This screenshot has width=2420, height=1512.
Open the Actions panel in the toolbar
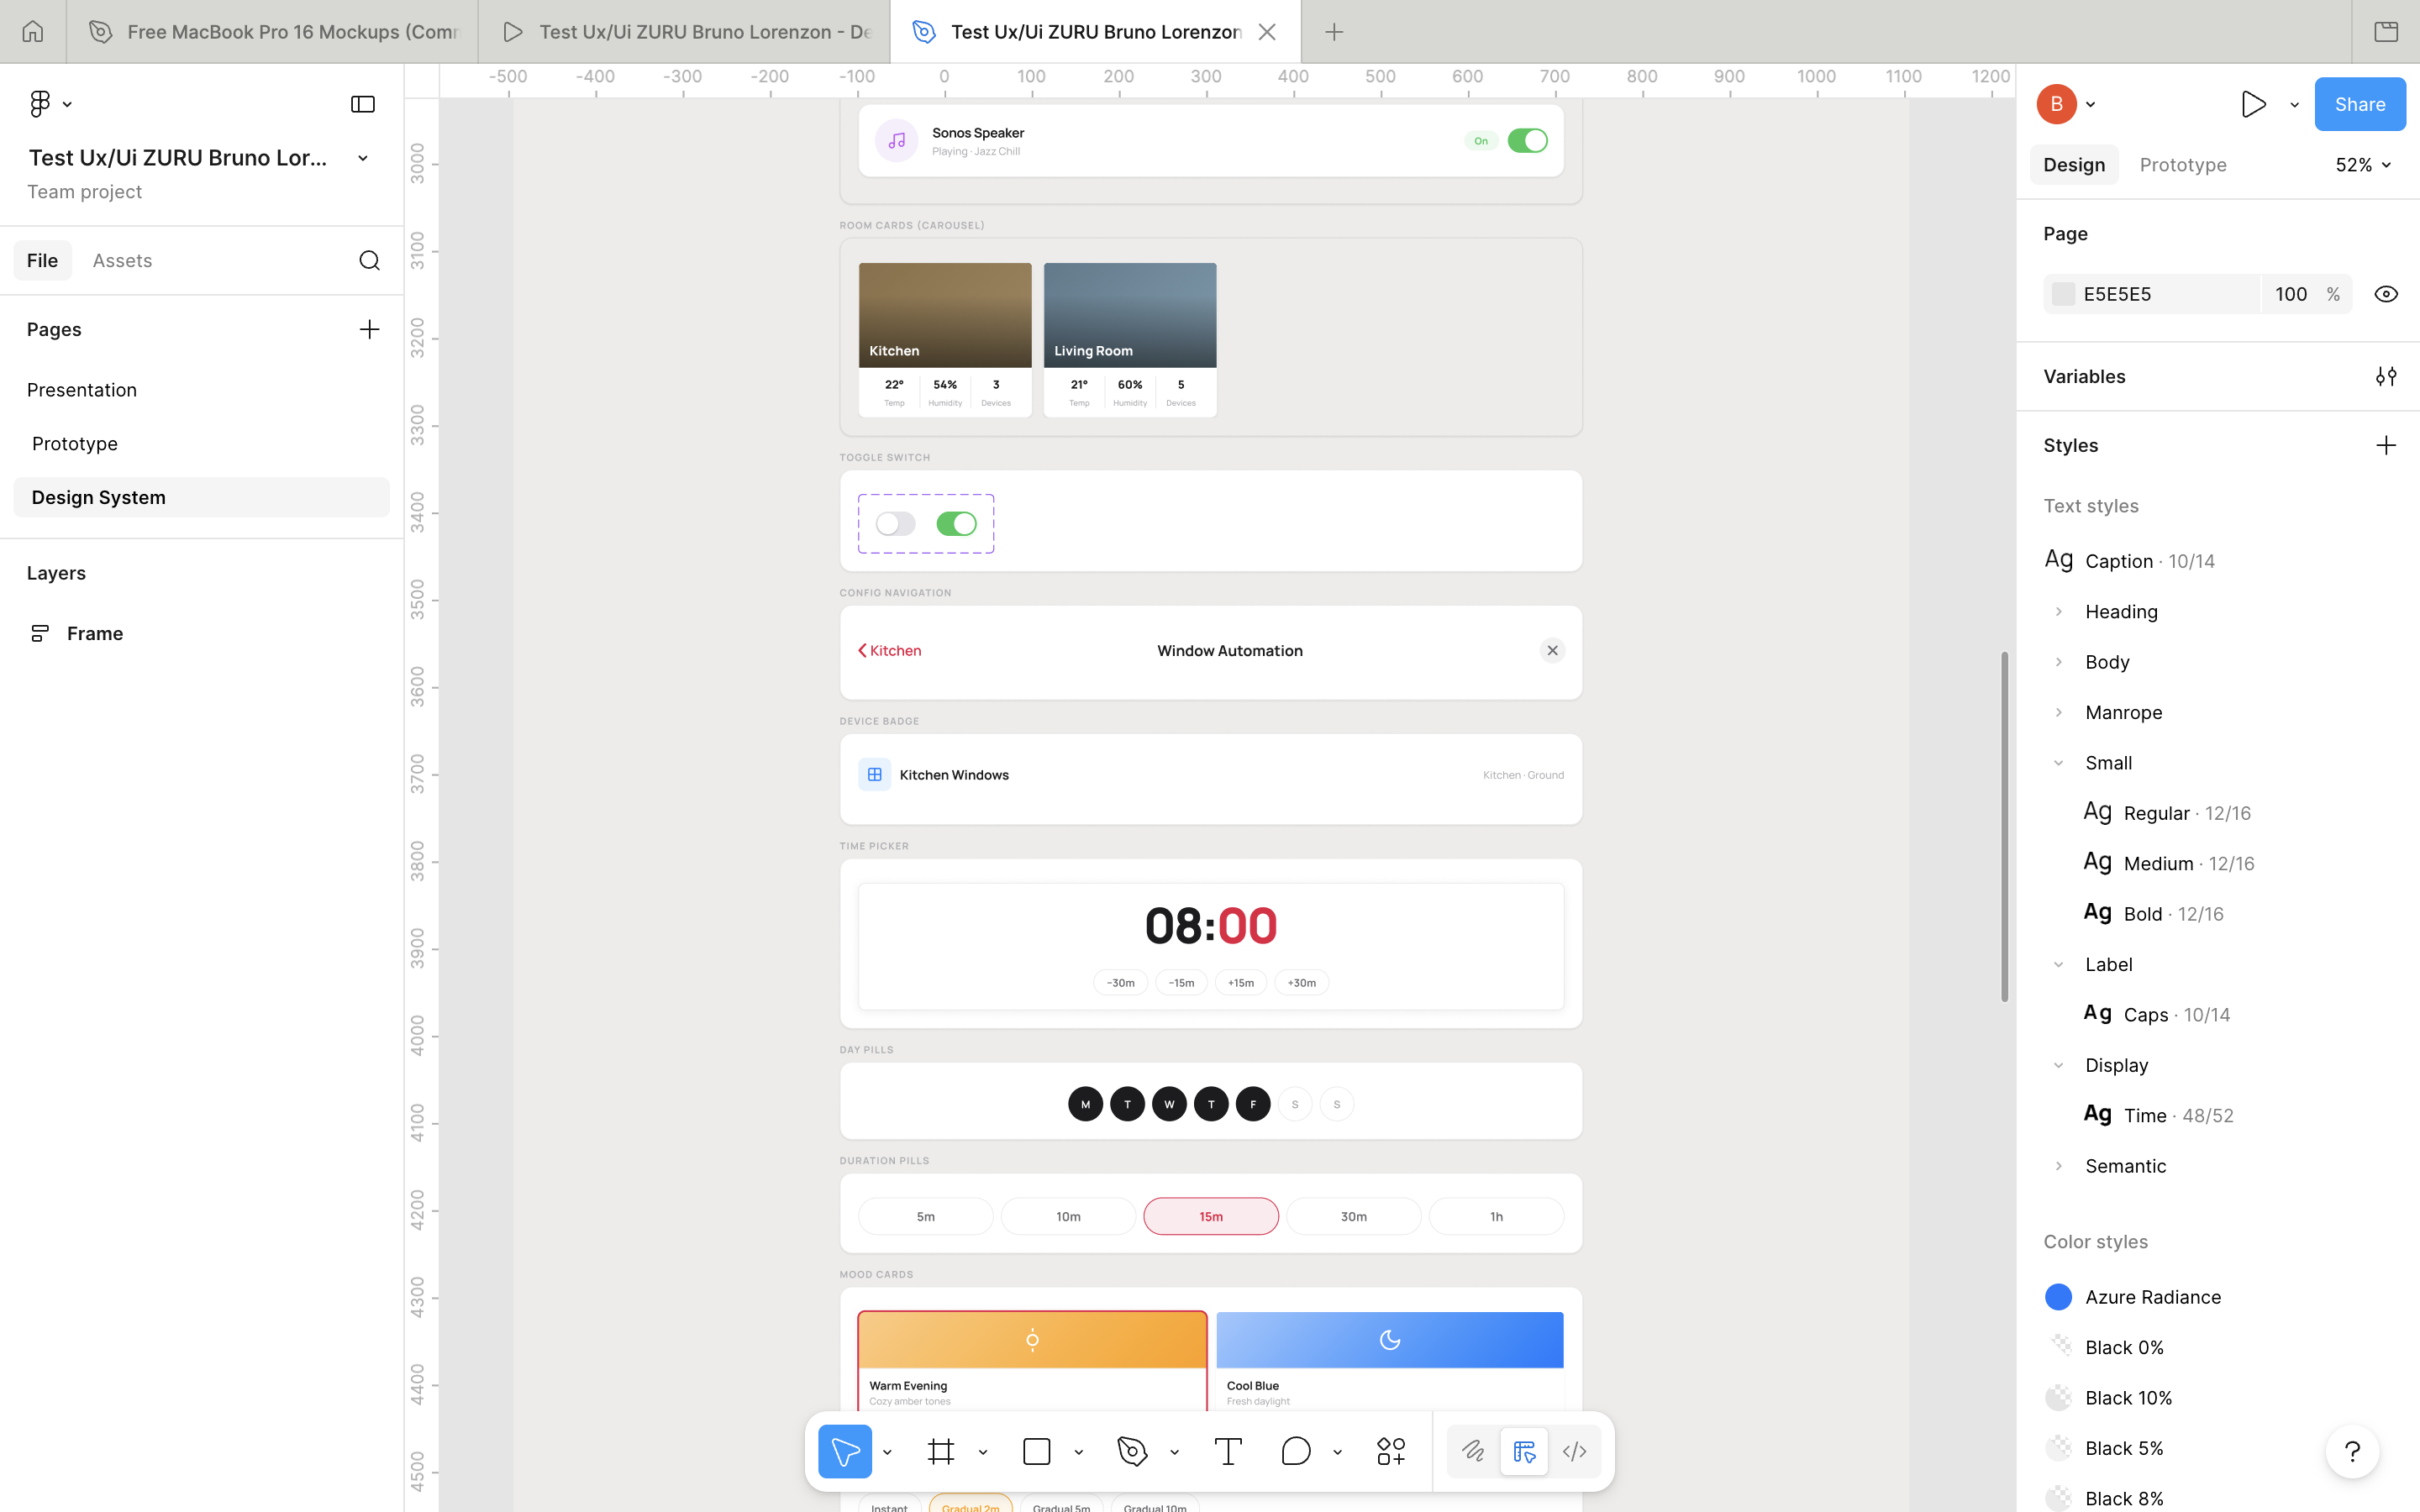(1391, 1450)
